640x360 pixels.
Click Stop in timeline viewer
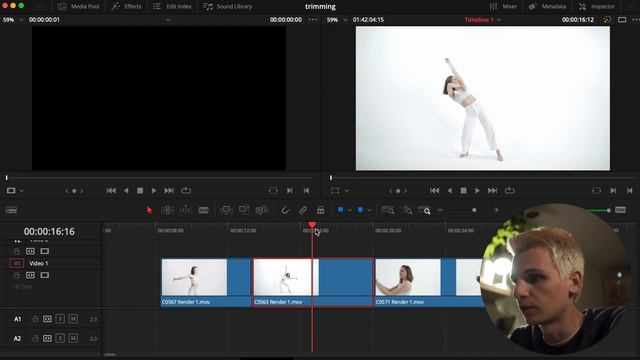tap(463, 191)
